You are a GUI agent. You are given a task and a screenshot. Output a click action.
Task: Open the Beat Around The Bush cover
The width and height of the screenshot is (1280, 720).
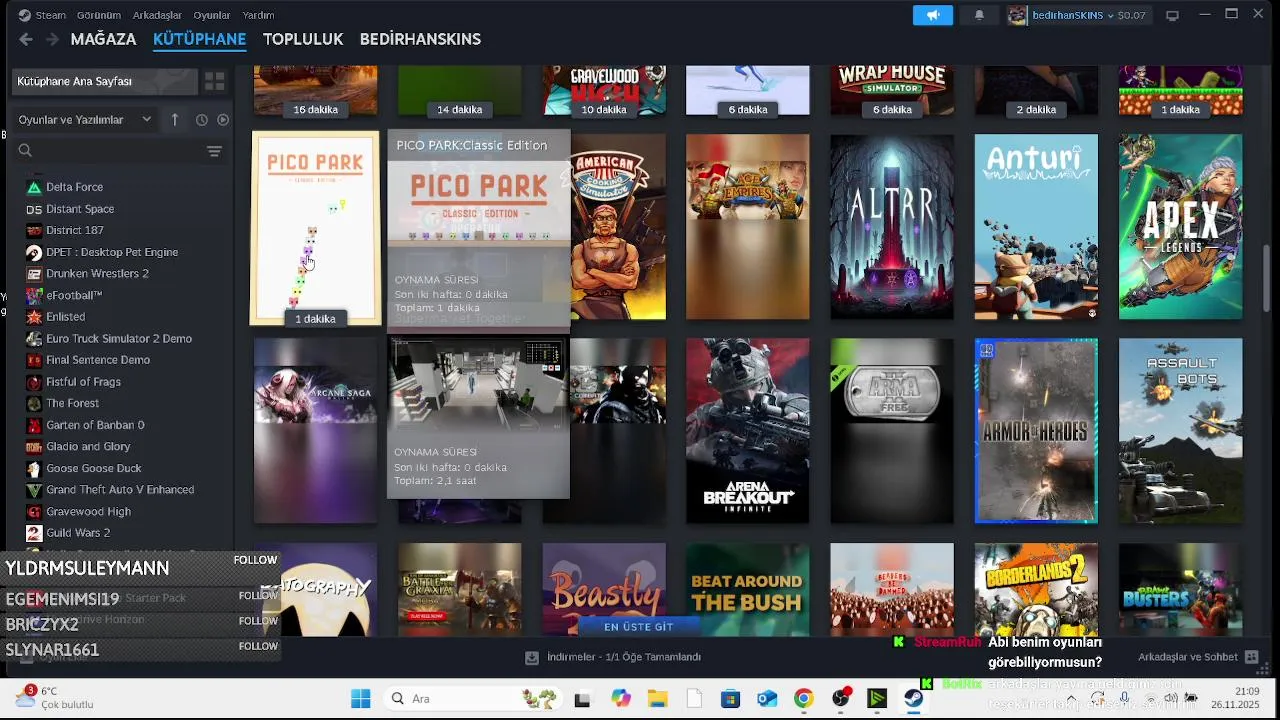tap(748, 590)
